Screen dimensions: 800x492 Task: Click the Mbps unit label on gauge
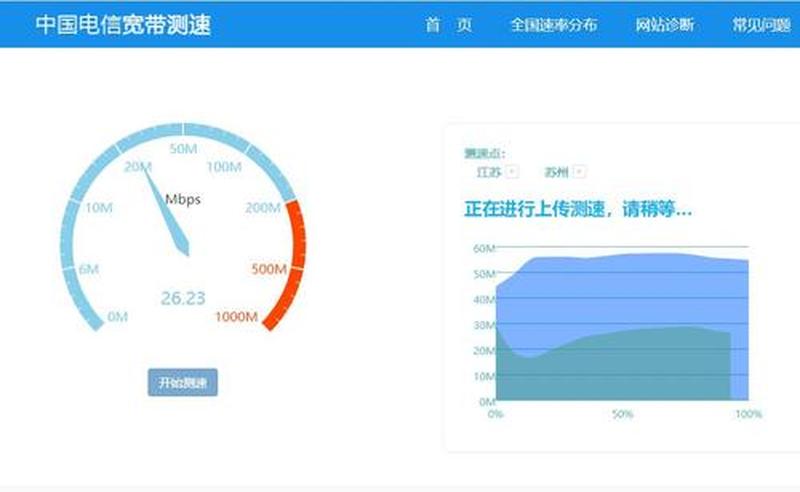point(183,199)
